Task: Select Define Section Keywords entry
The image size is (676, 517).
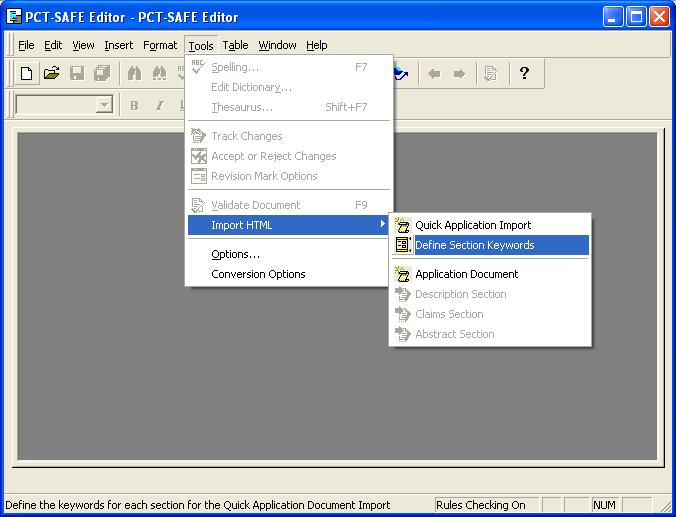Action: click(491, 245)
